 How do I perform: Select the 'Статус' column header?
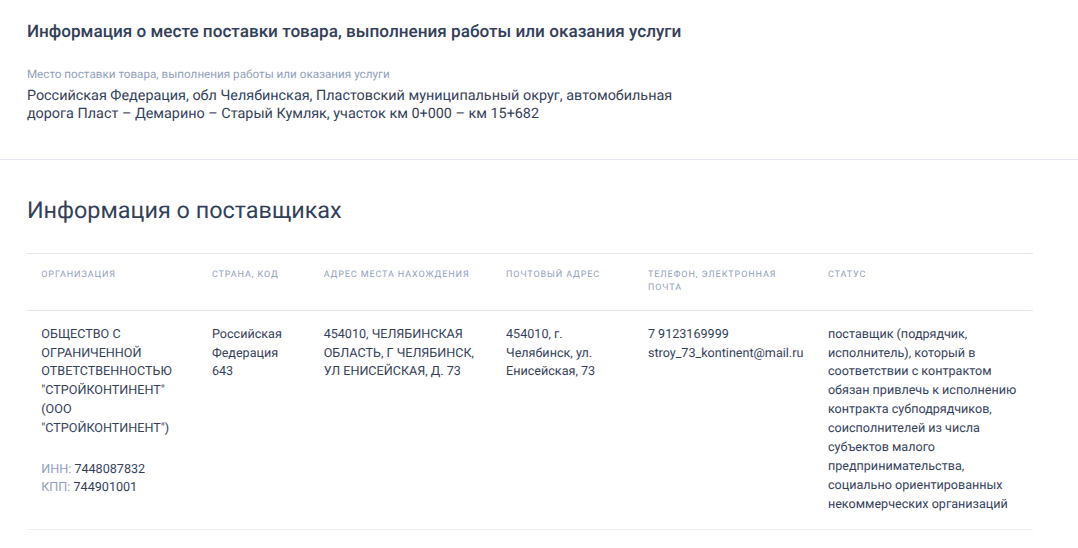pyautogui.click(x=847, y=274)
